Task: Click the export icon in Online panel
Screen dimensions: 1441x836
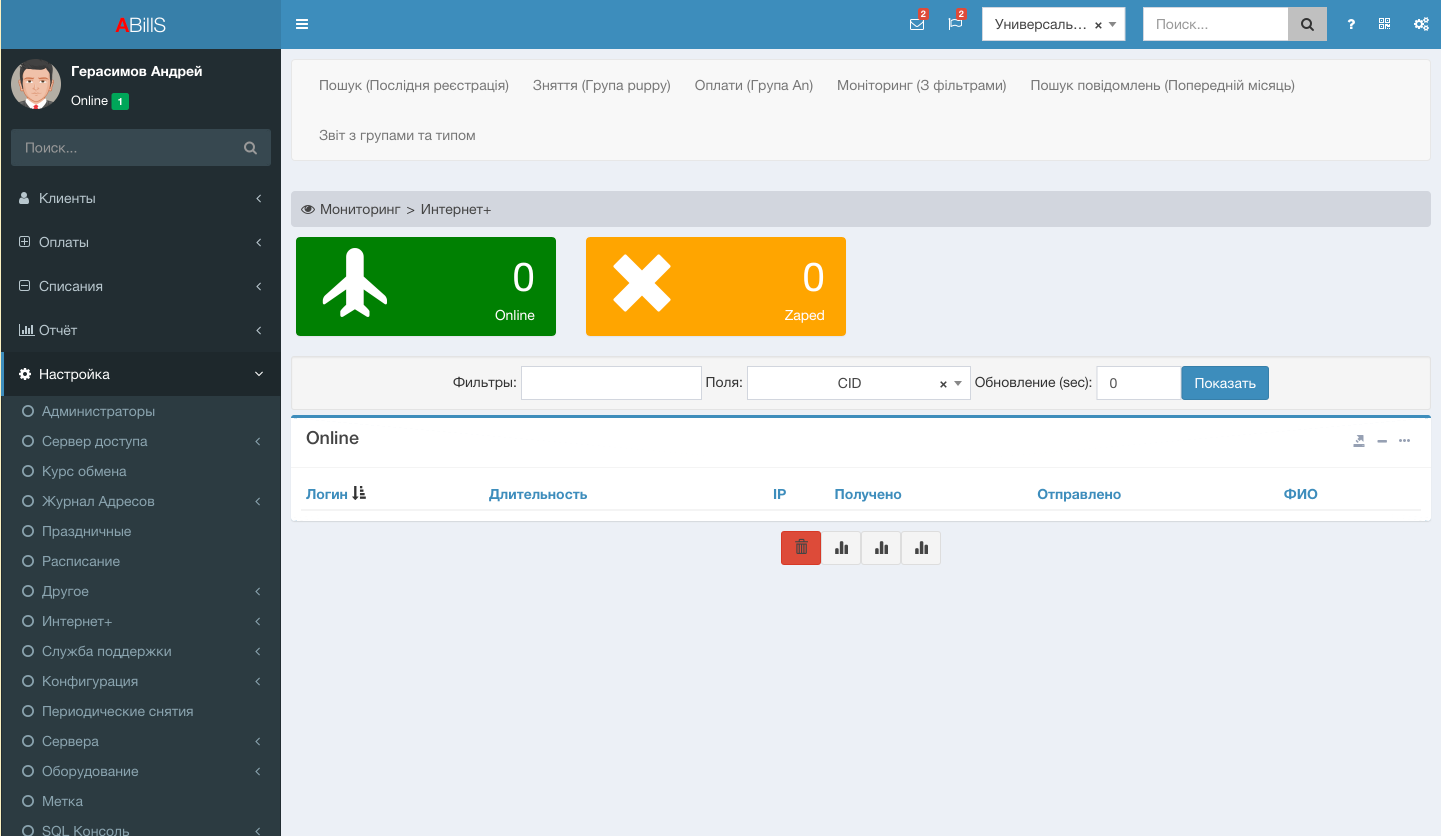Action: coord(1359,441)
